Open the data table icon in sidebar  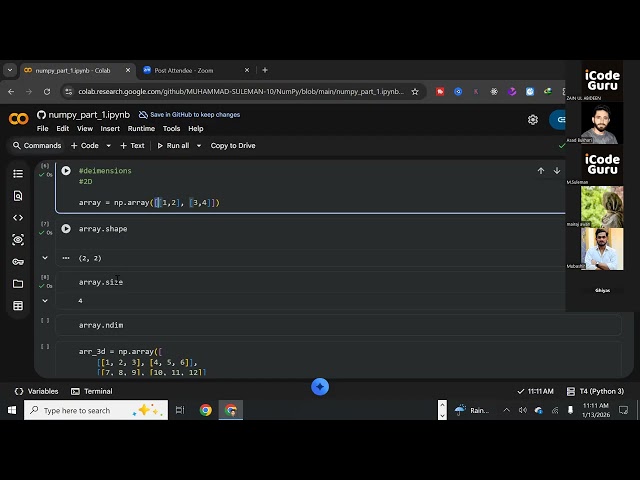[18, 306]
